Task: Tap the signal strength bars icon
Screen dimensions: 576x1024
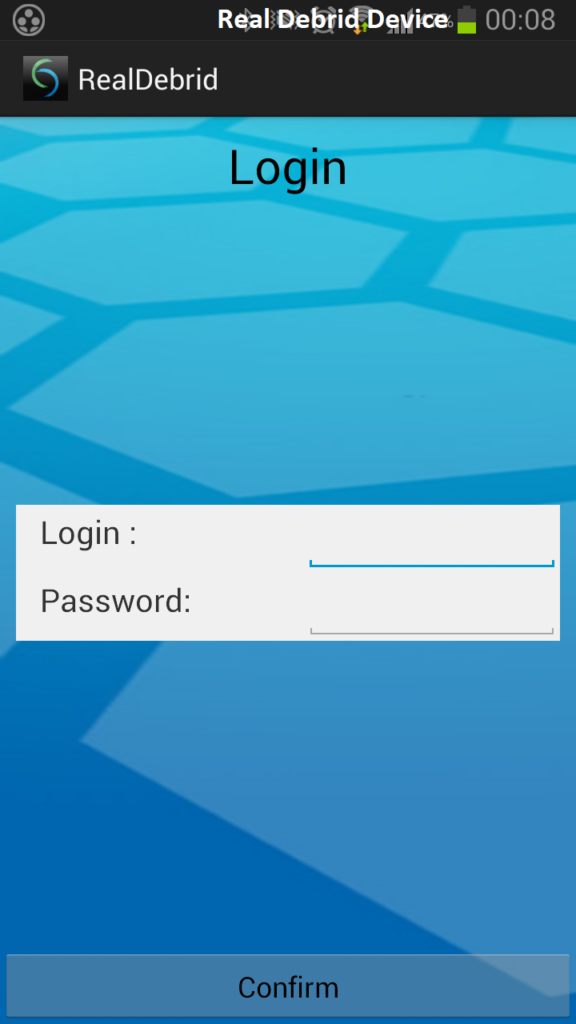Action: pos(403,21)
